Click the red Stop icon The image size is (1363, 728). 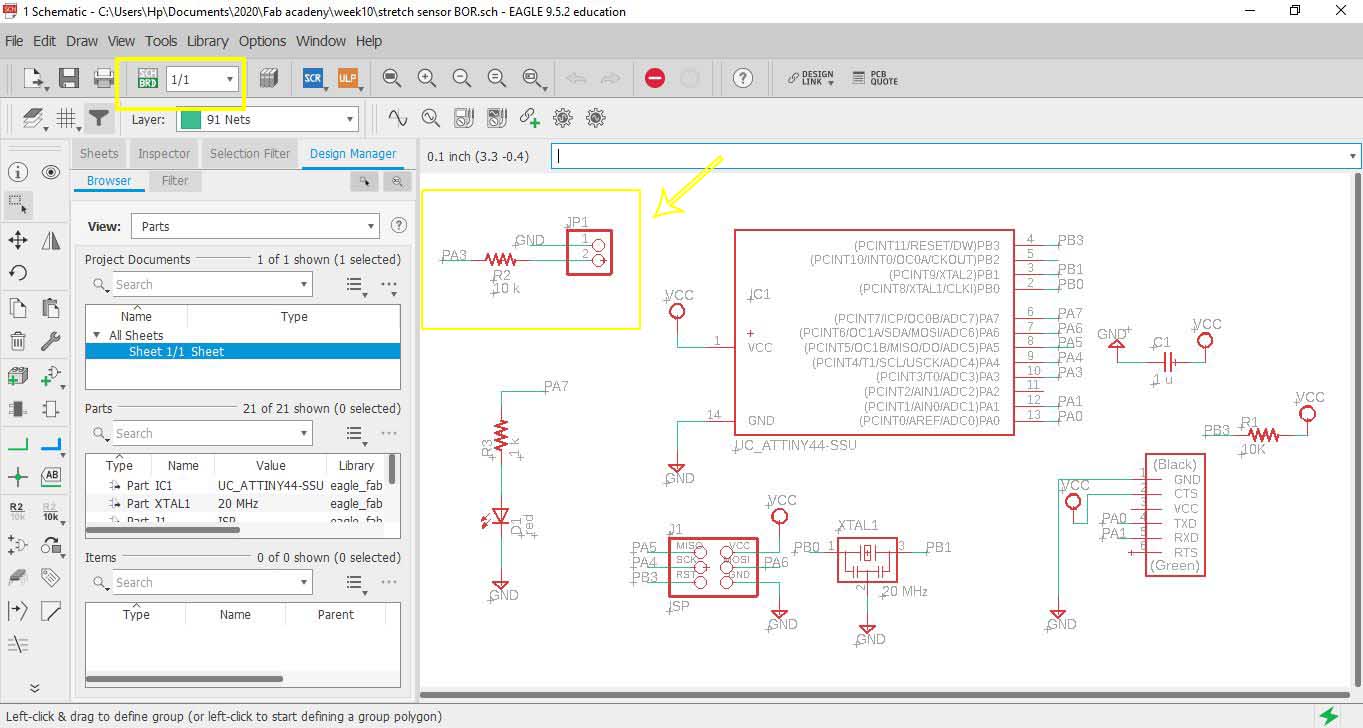(x=655, y=78)
